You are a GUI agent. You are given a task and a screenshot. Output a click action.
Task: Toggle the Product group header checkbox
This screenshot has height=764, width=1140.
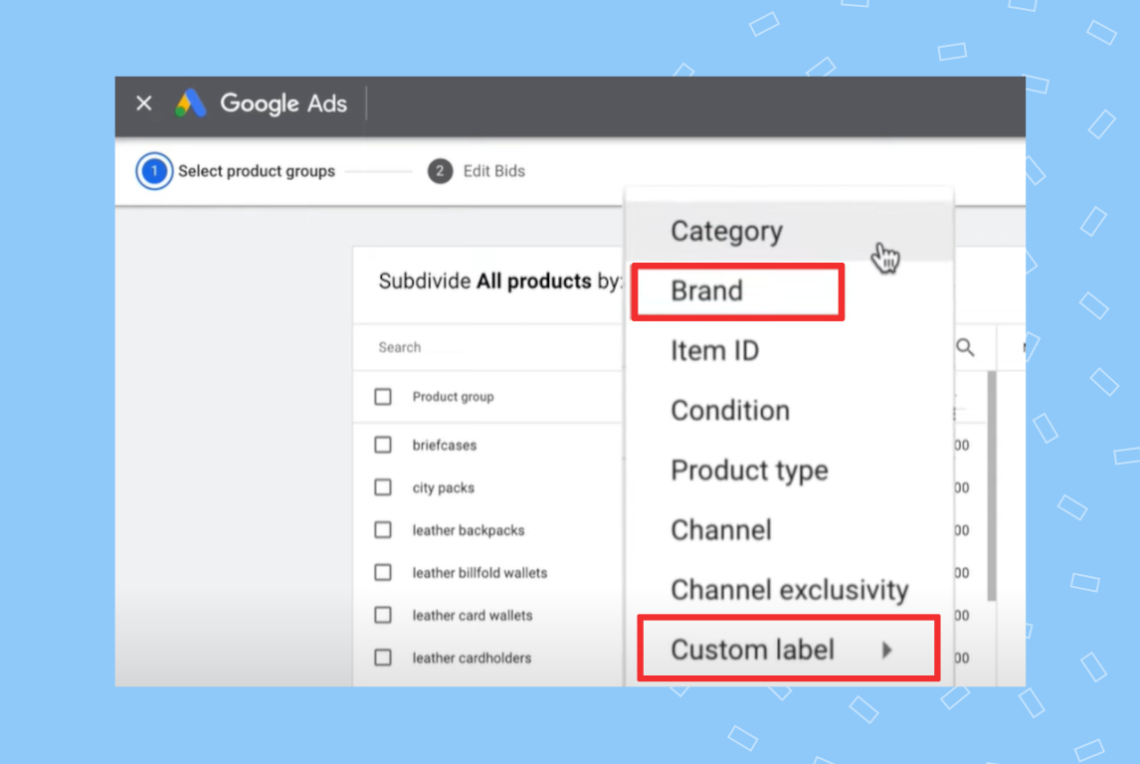pyautogui.click(x=383, y=397)
